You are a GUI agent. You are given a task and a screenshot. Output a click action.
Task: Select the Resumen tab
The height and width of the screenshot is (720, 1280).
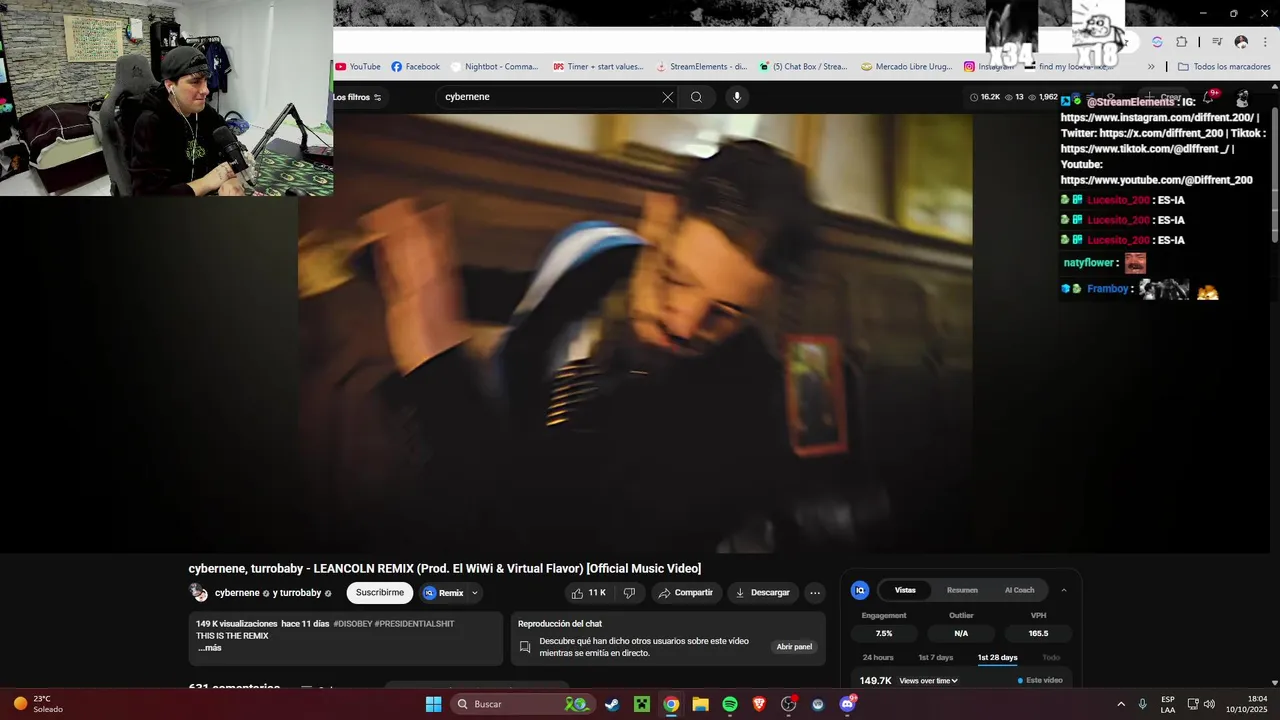pyautogui.click(x=962, y=590)
